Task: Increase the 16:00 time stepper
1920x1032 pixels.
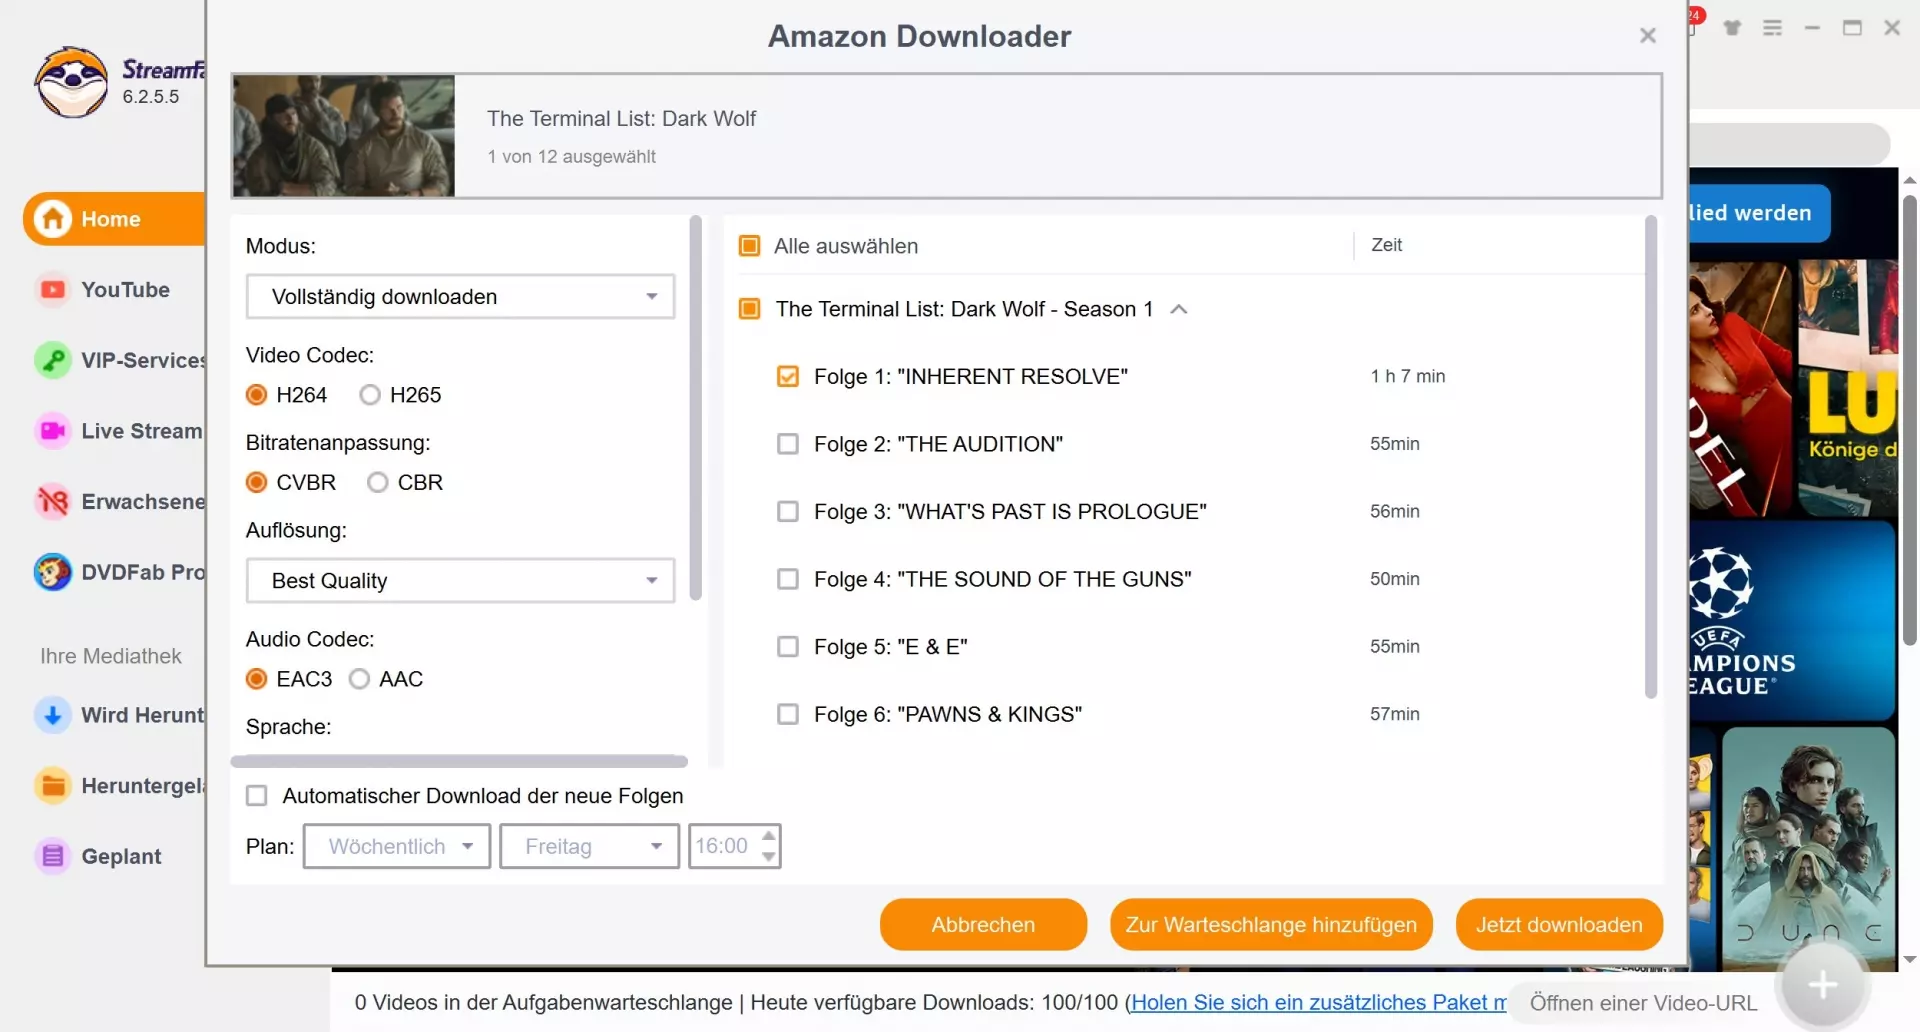Action: (x=768, y=836)
